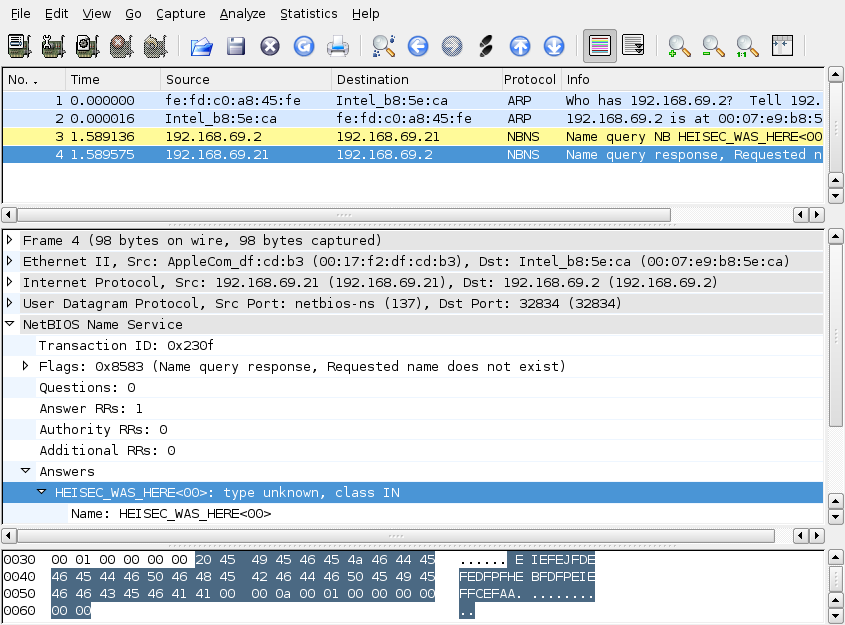Reload the current capture file
The image size is (845, 625).
pyautogui.click(x=304, y=46)
